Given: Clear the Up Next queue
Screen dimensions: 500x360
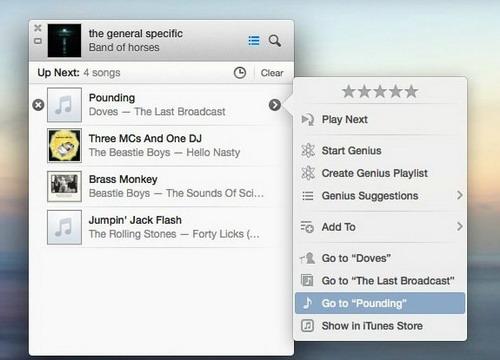Looking at the screenshot, I should pyautogui.click(x=272, y=73).
